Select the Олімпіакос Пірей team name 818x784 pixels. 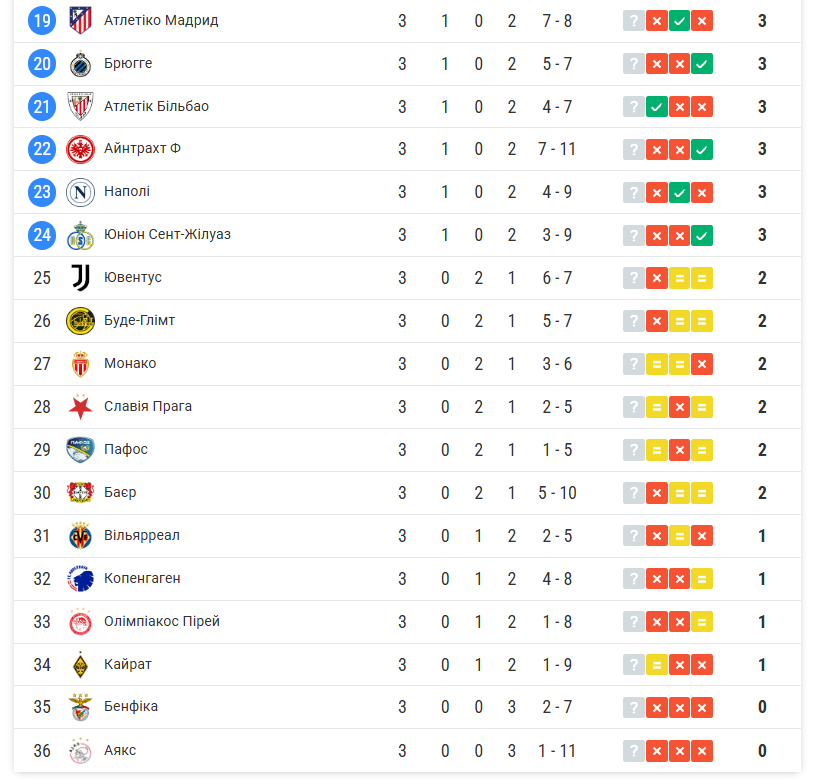pos(161,621)
